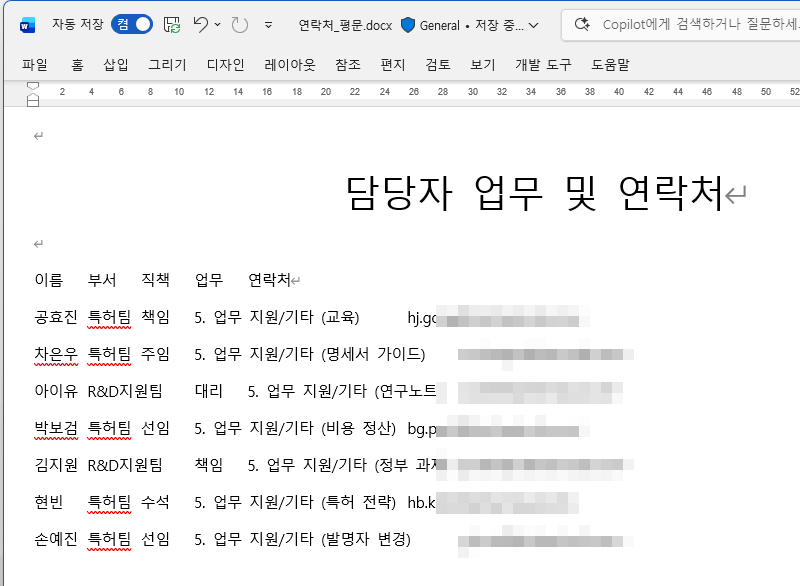Open the Quick Access Toolbar customize chevron
This screenshot has width=800, height=586.
tap(268, 25)
